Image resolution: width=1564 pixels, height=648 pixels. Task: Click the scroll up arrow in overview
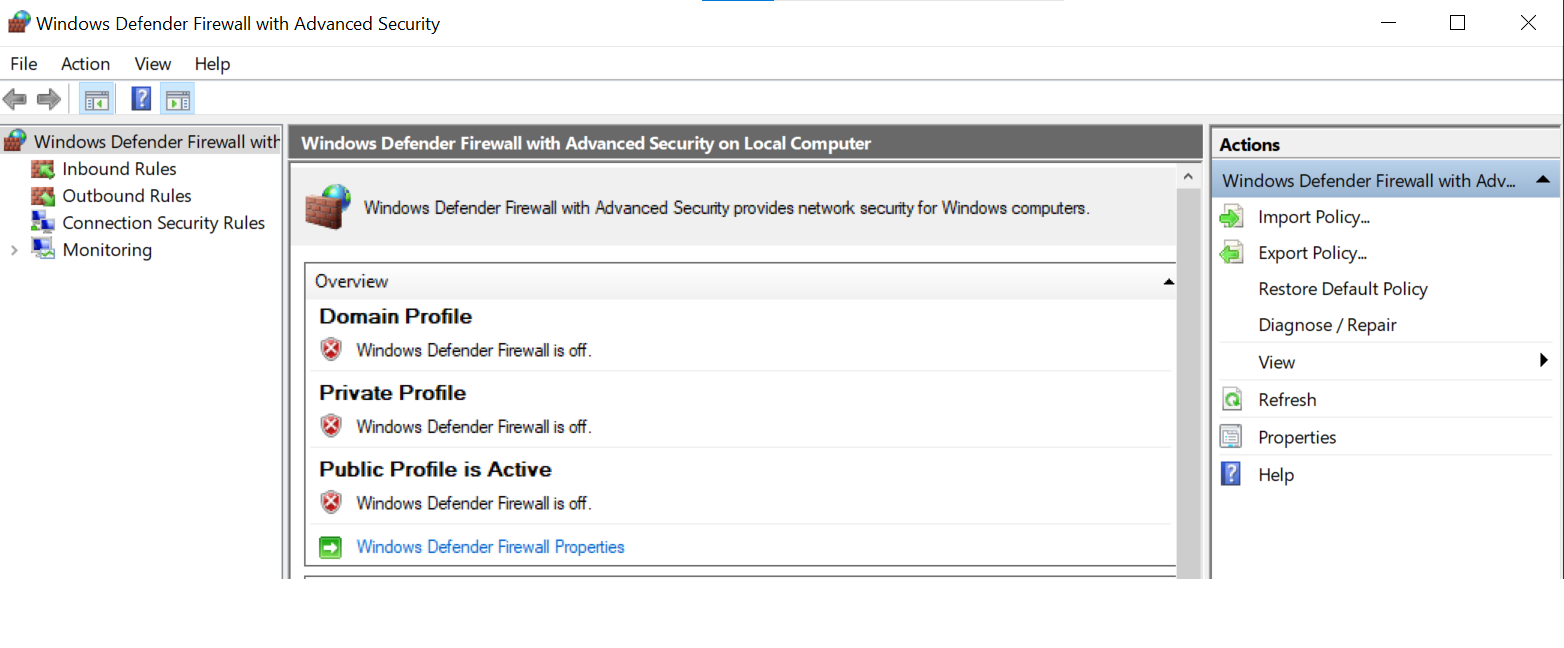[1188, 177]
